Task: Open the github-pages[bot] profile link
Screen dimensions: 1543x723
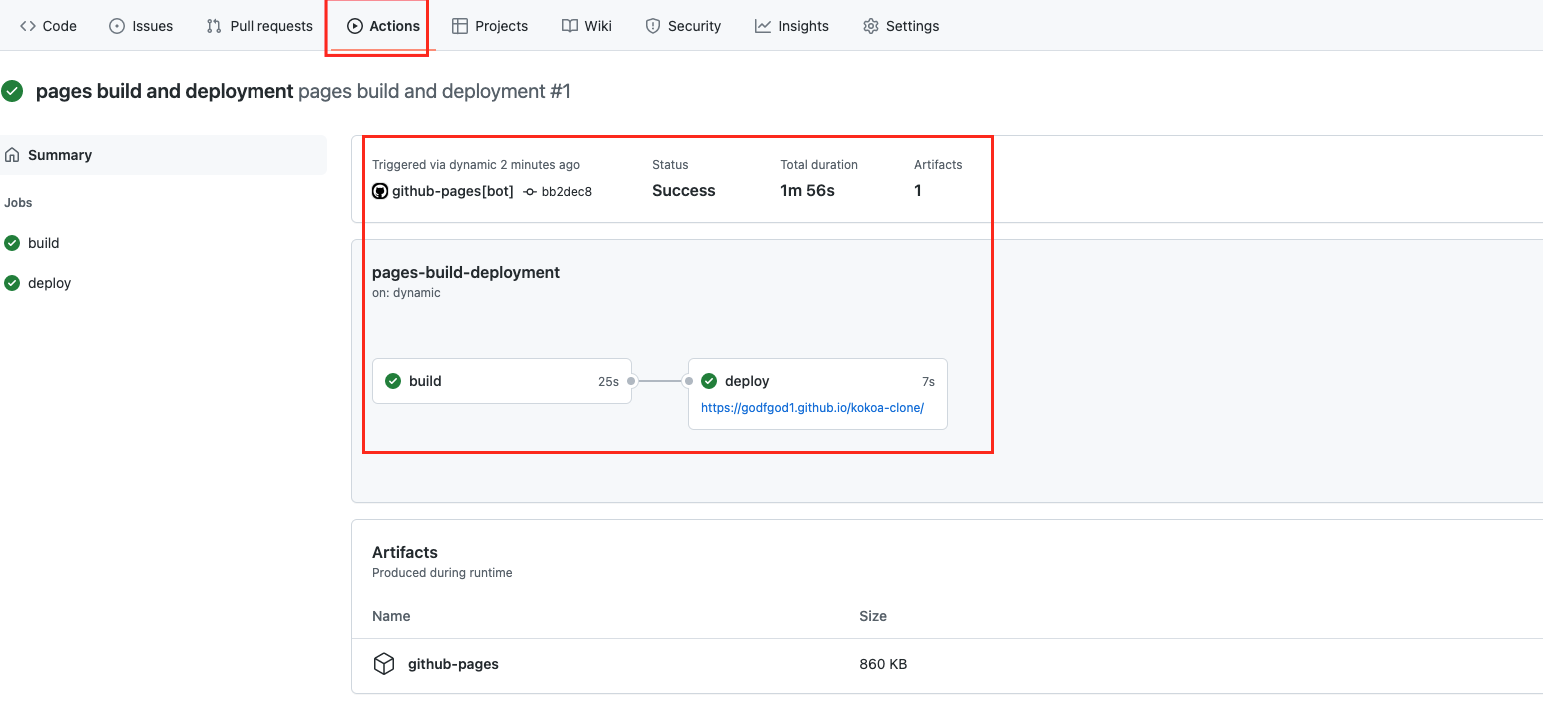Action: [x=452, y=191]
